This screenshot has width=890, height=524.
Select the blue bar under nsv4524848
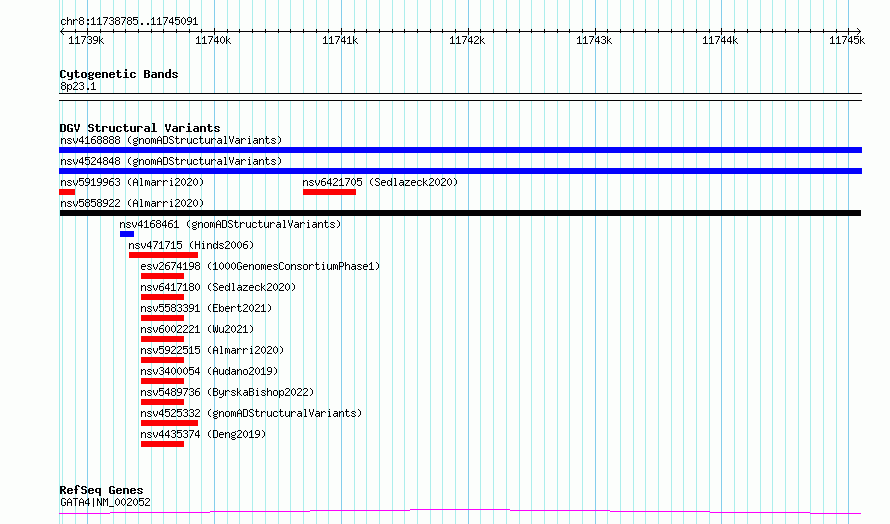[x=460, y=171]
